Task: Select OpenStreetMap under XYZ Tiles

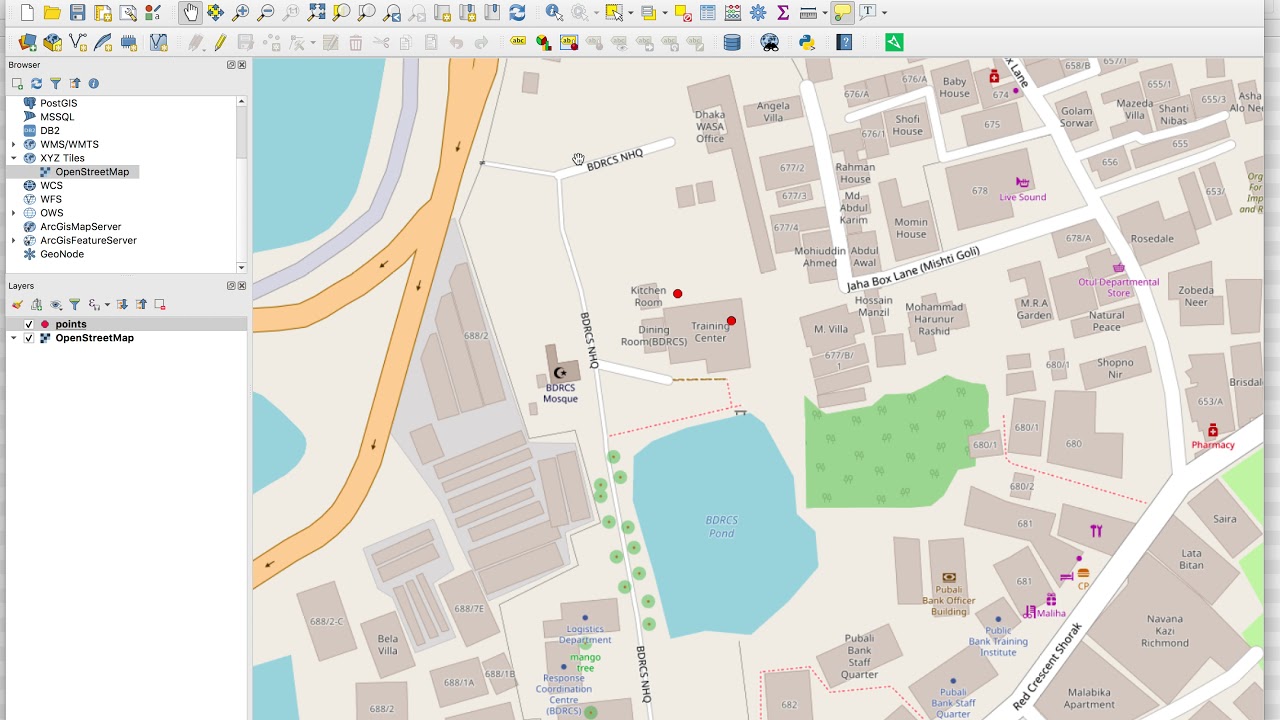Action: click(92, 172)
